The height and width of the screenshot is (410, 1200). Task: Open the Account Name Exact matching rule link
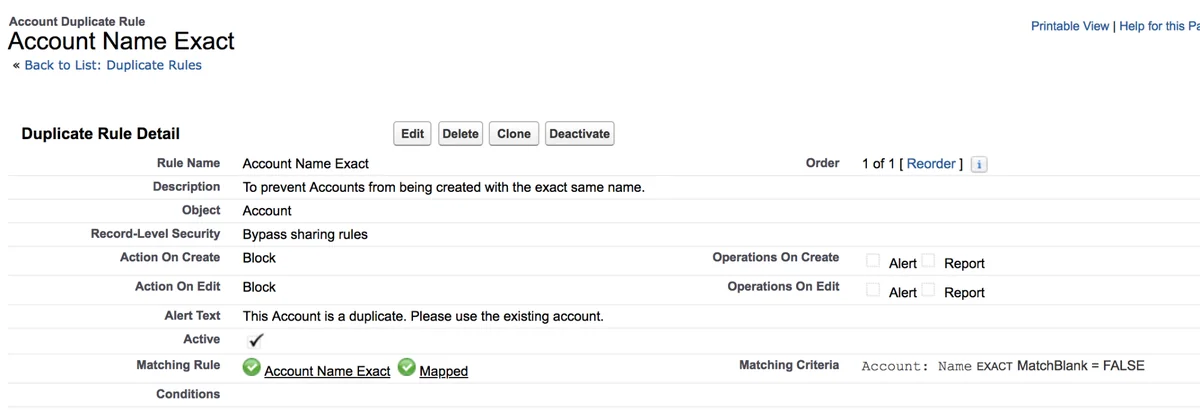tap(327, 371)
